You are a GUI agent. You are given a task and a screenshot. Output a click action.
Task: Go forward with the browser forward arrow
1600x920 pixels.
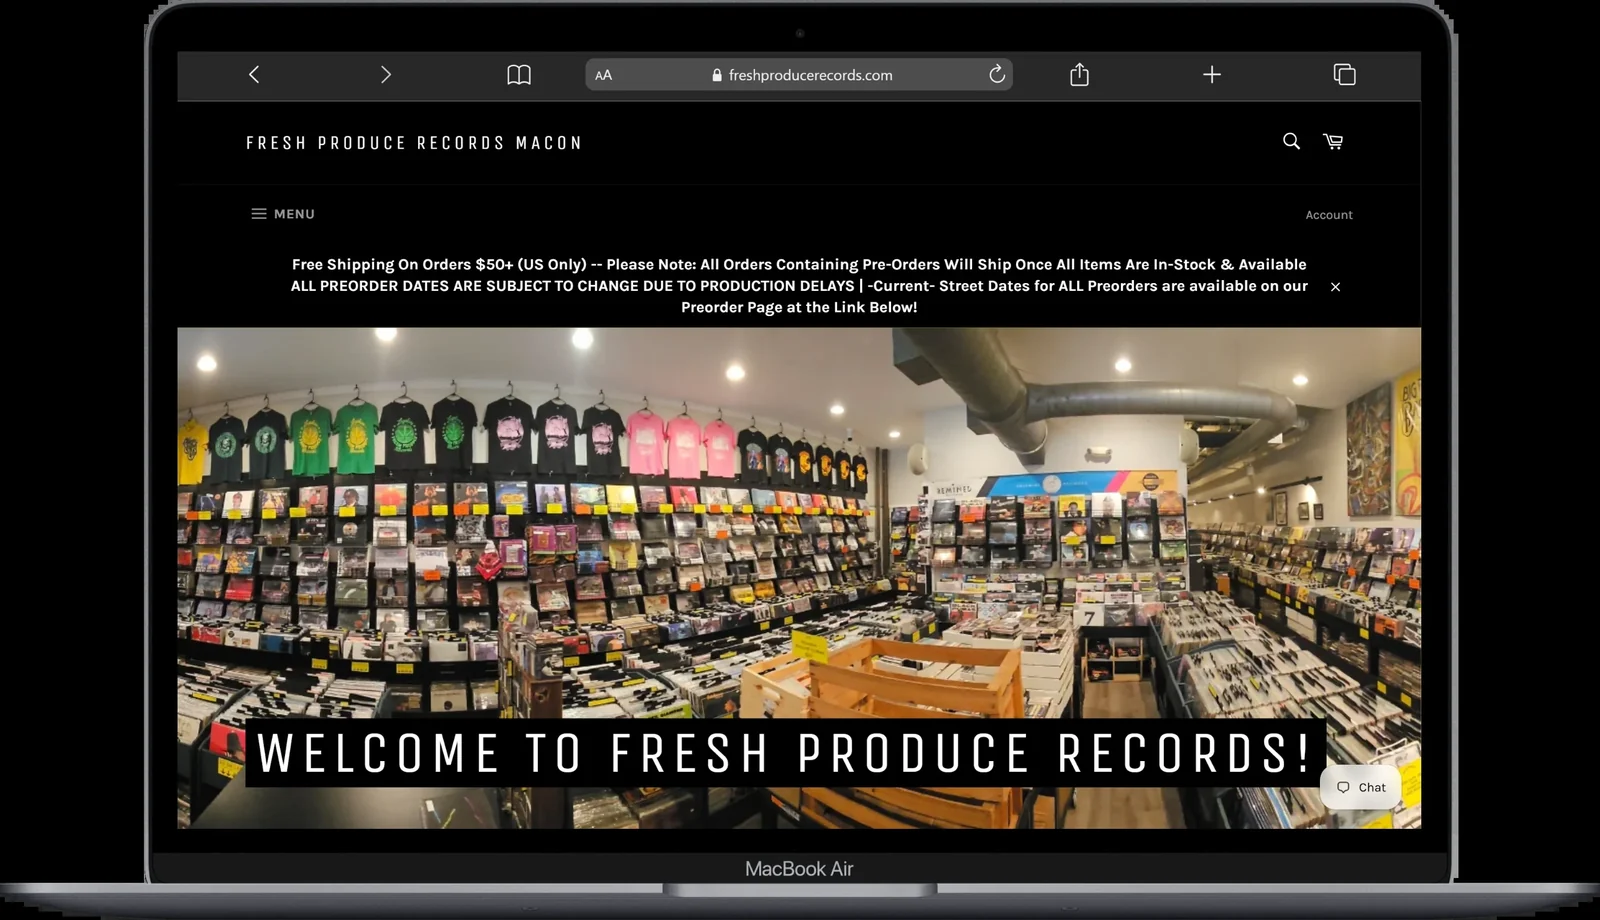click(x=386, y=75)
